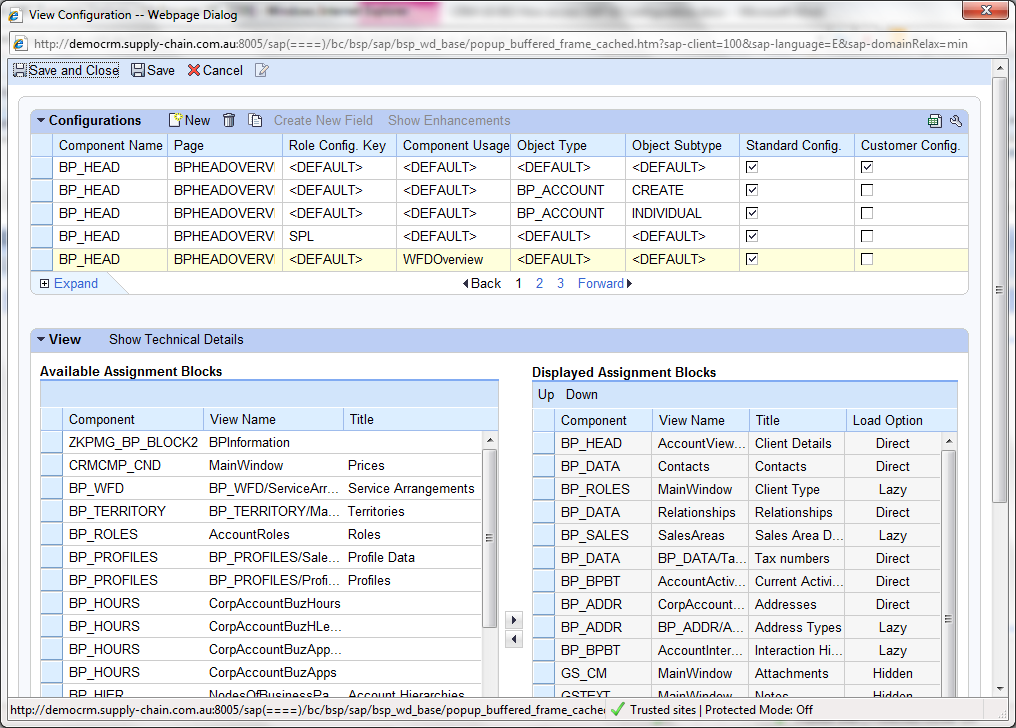This screenshot has height=728, width=1016.
Task: Toggle Customer Config. checkbox for WFDOverview row
Action: click(x=867, y=259)
